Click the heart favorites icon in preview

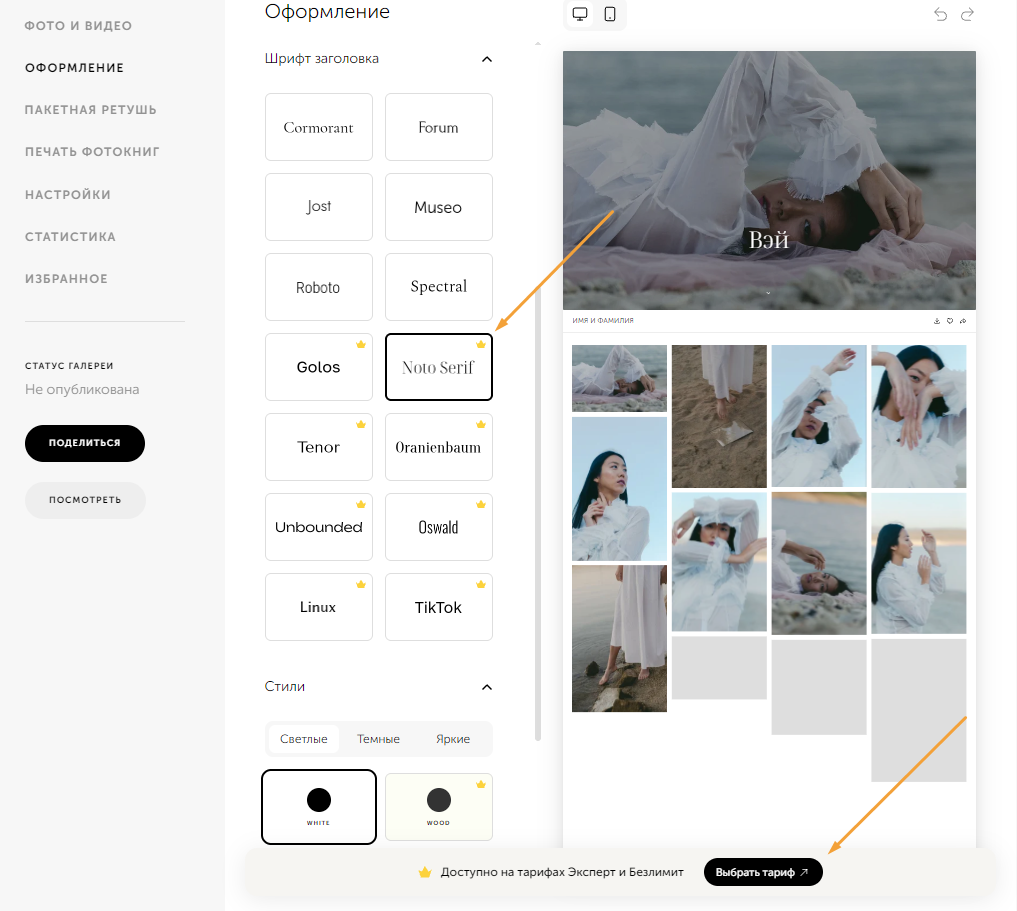950,321
